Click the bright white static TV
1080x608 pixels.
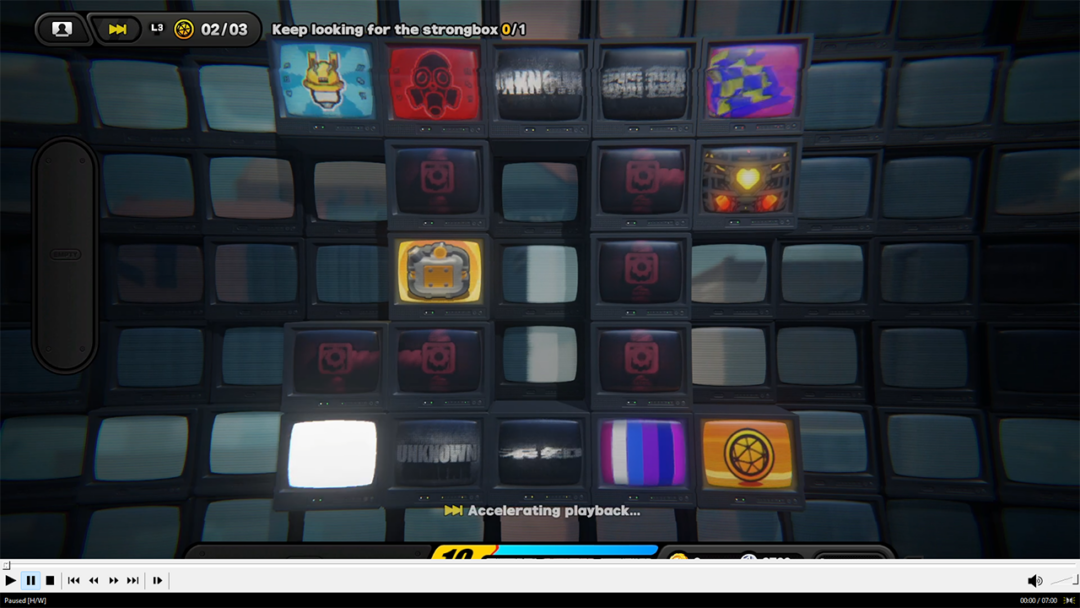point(332,454)
